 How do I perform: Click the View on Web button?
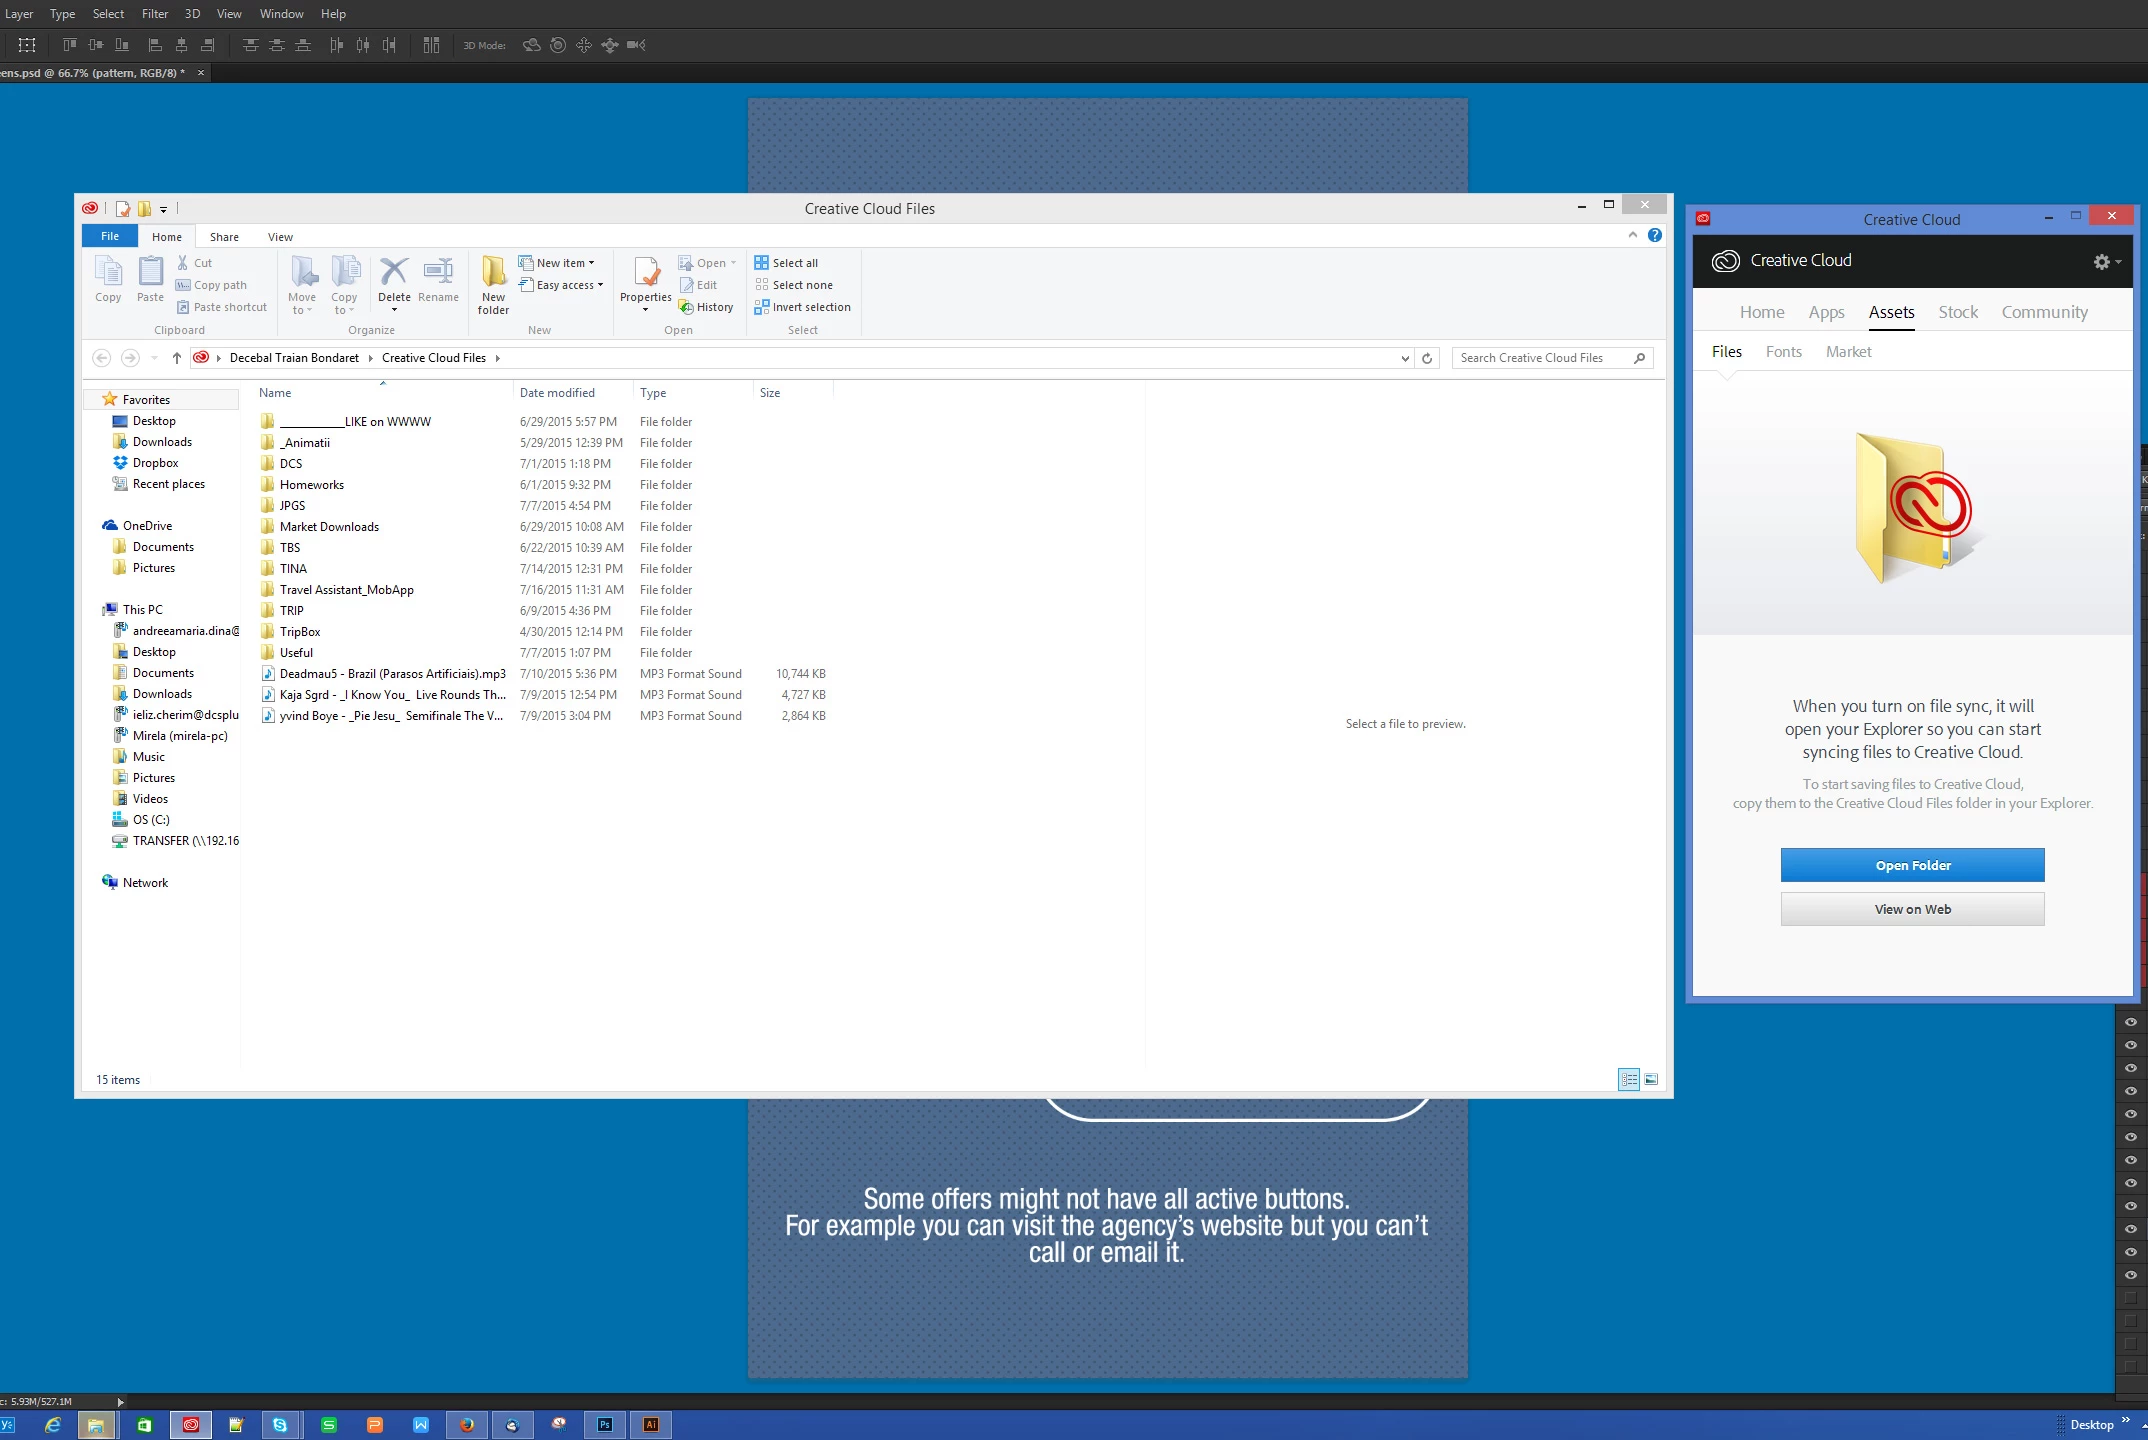[x=1912, y=909]
